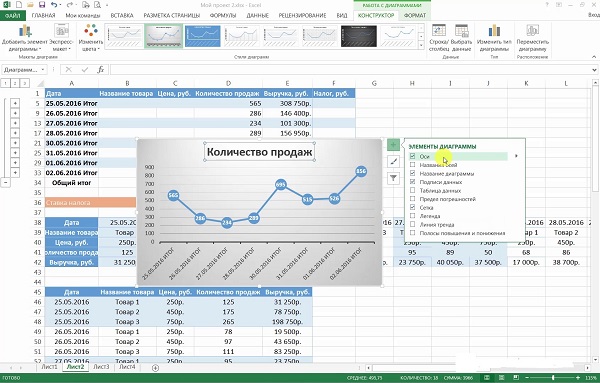Show outline level 3 button
Viewport: 600px width, 383px height.
(x=24, y=83)
